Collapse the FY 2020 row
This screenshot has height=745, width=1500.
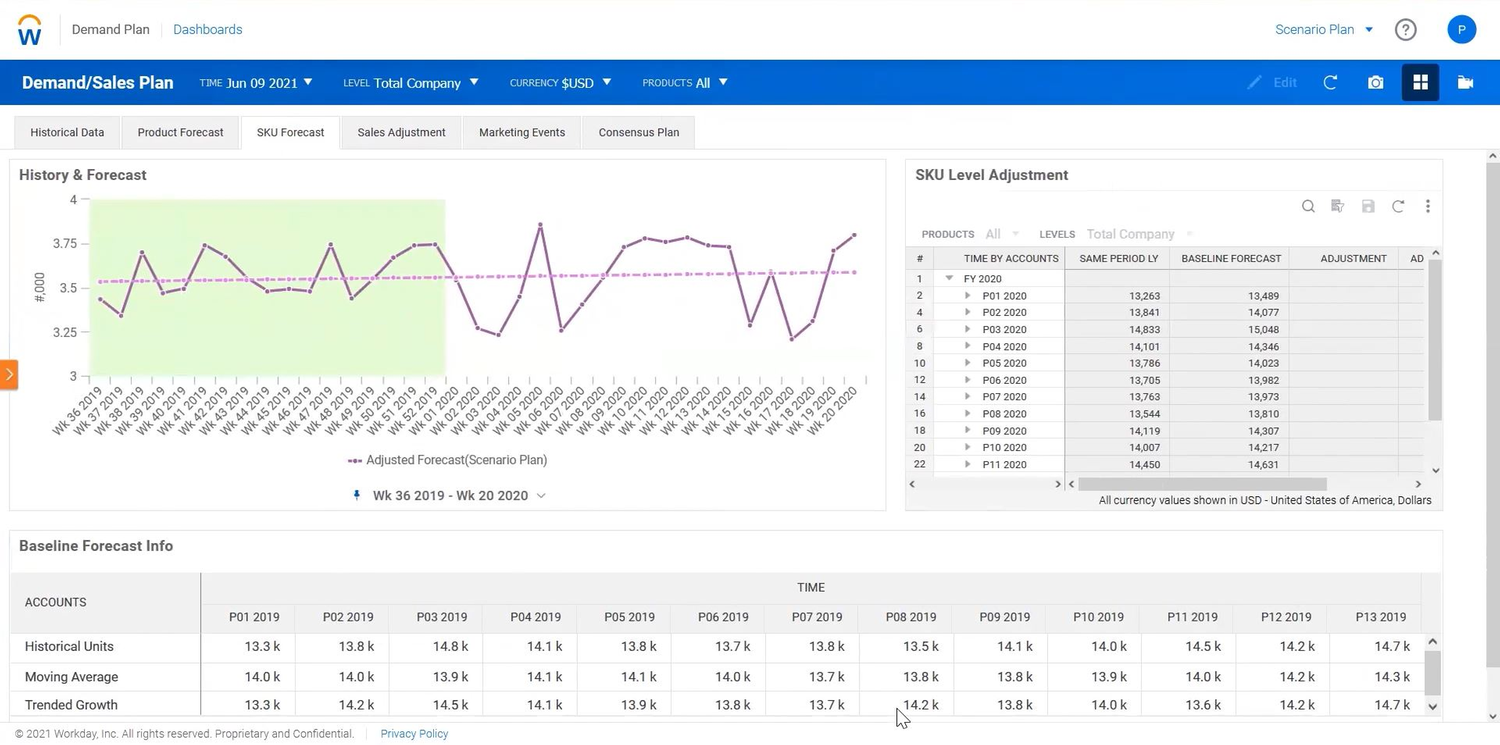coord(949,279)
